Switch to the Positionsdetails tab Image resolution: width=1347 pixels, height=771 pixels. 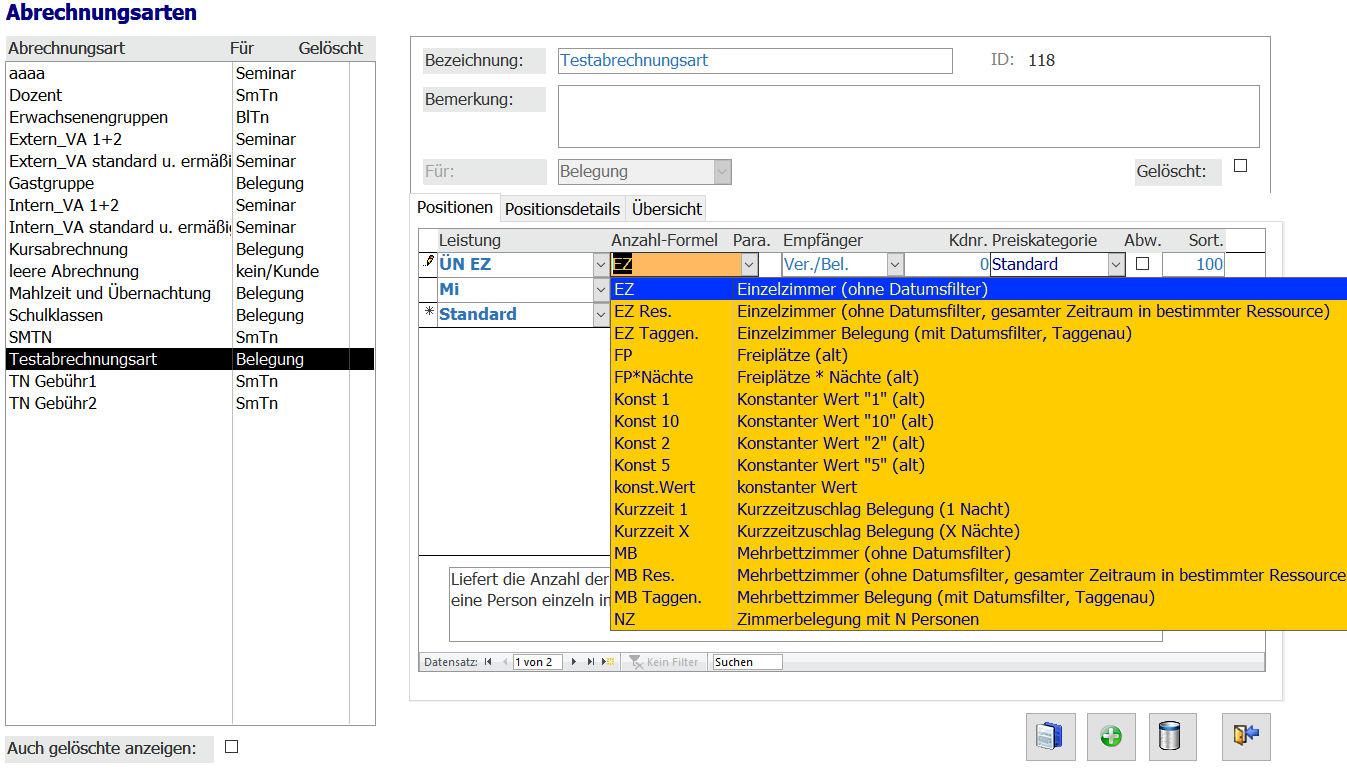coord(562,209)
